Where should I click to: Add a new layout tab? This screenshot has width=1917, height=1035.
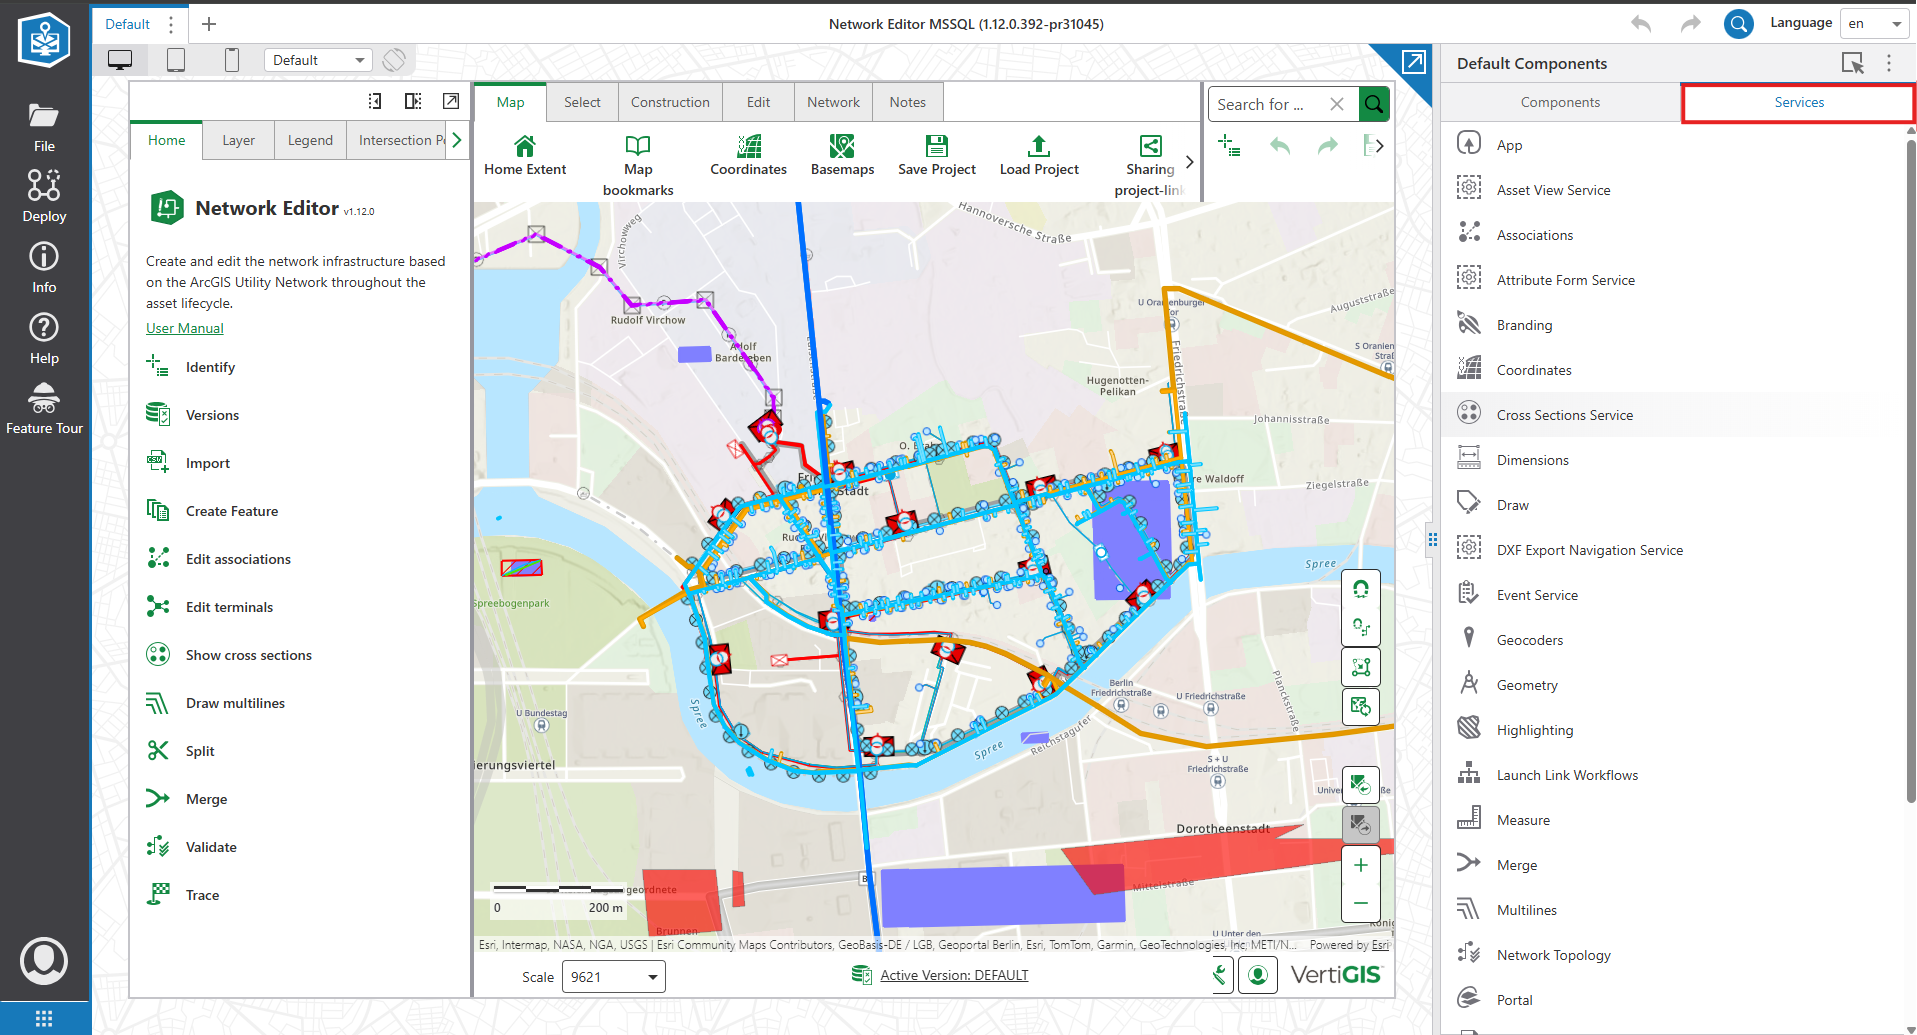[209, 24]
